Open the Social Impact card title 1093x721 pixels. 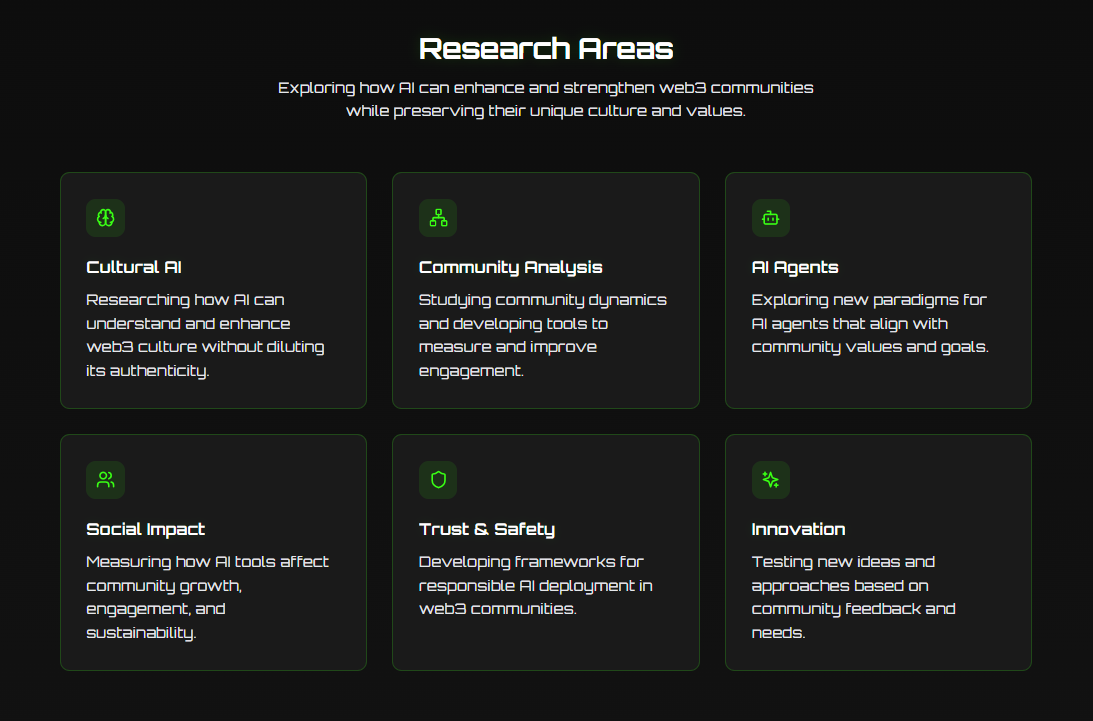pyautogui.click(x=146, y=530)
